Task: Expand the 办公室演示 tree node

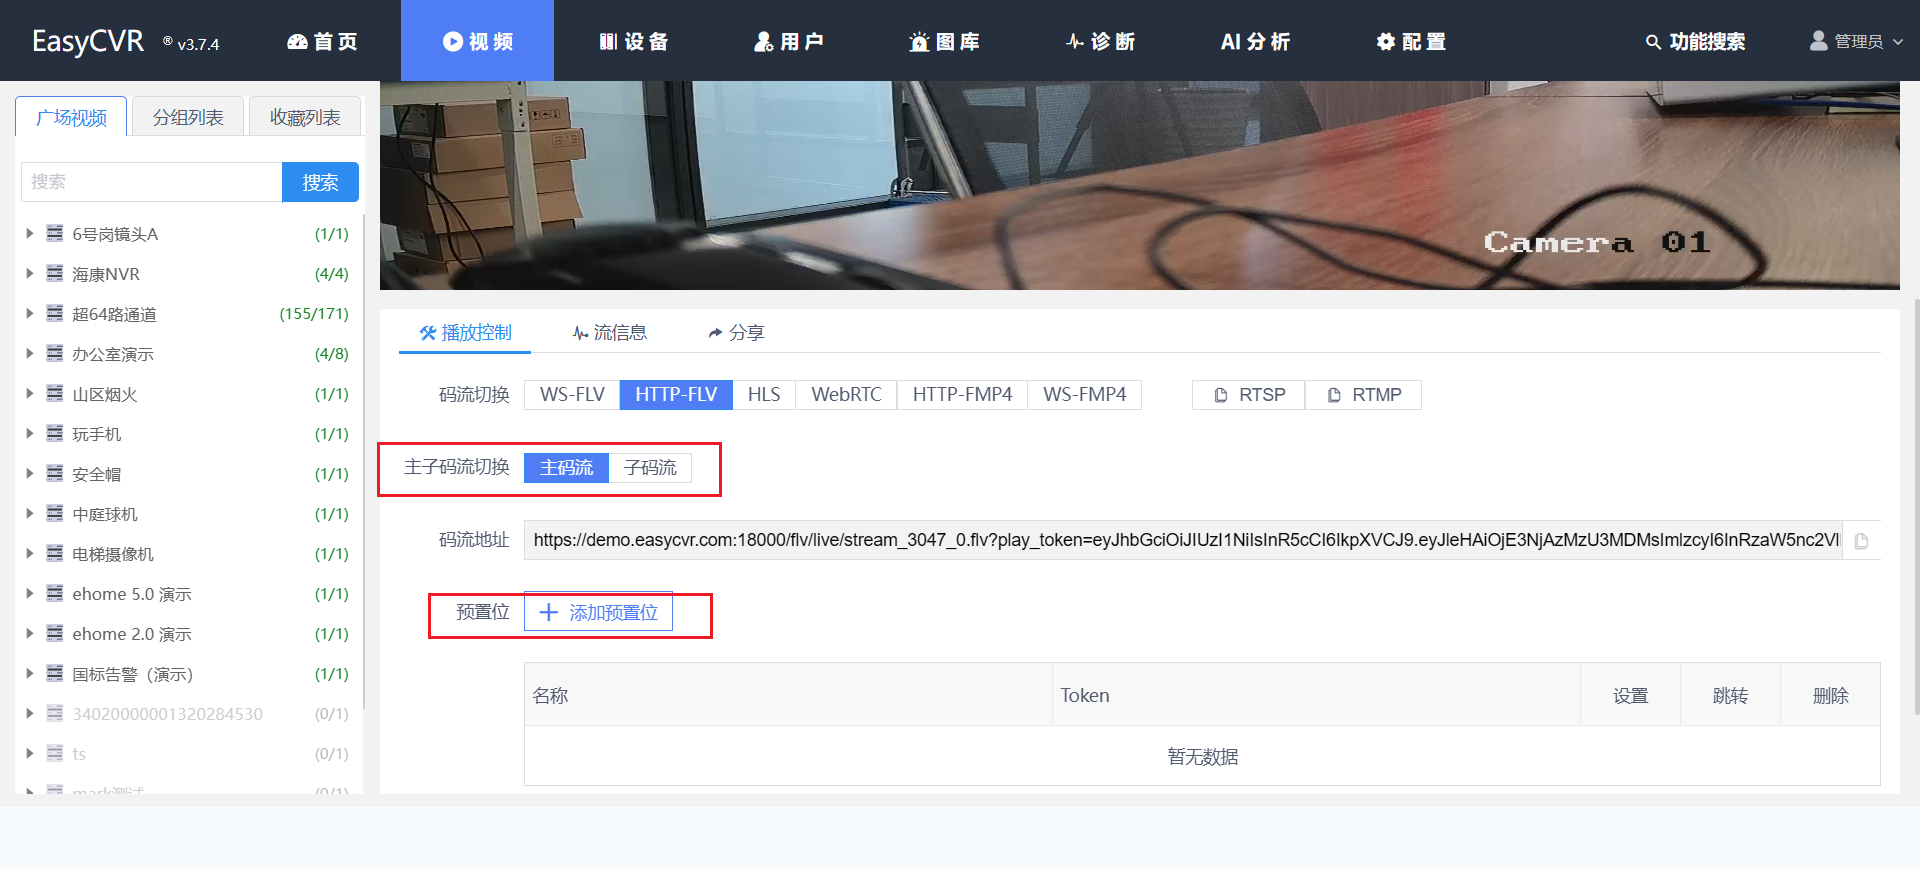Action: click(30, 354)
